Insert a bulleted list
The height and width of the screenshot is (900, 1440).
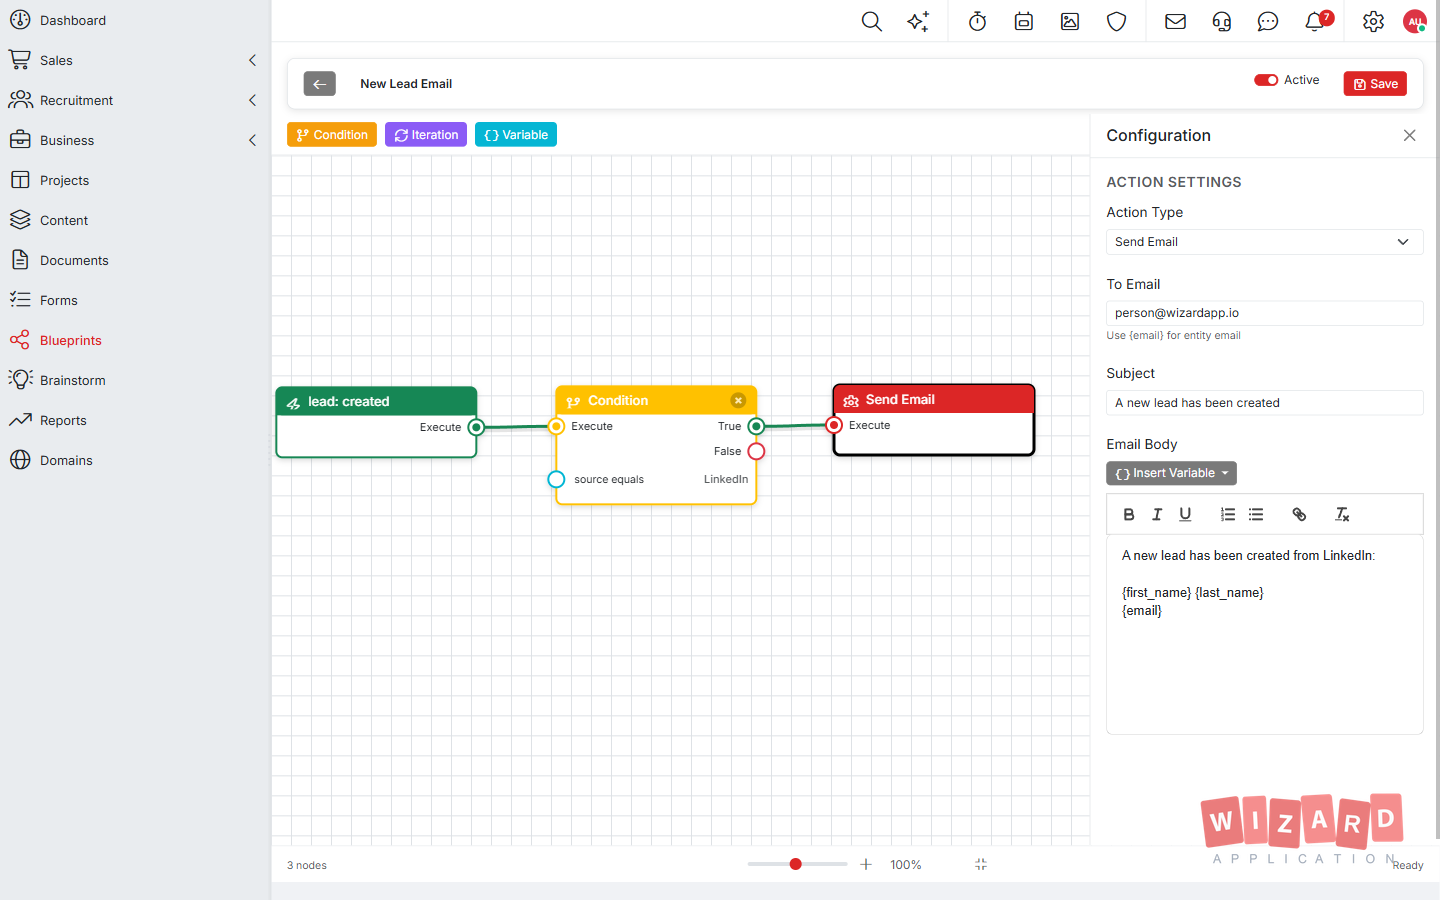tap(1256, 514)
